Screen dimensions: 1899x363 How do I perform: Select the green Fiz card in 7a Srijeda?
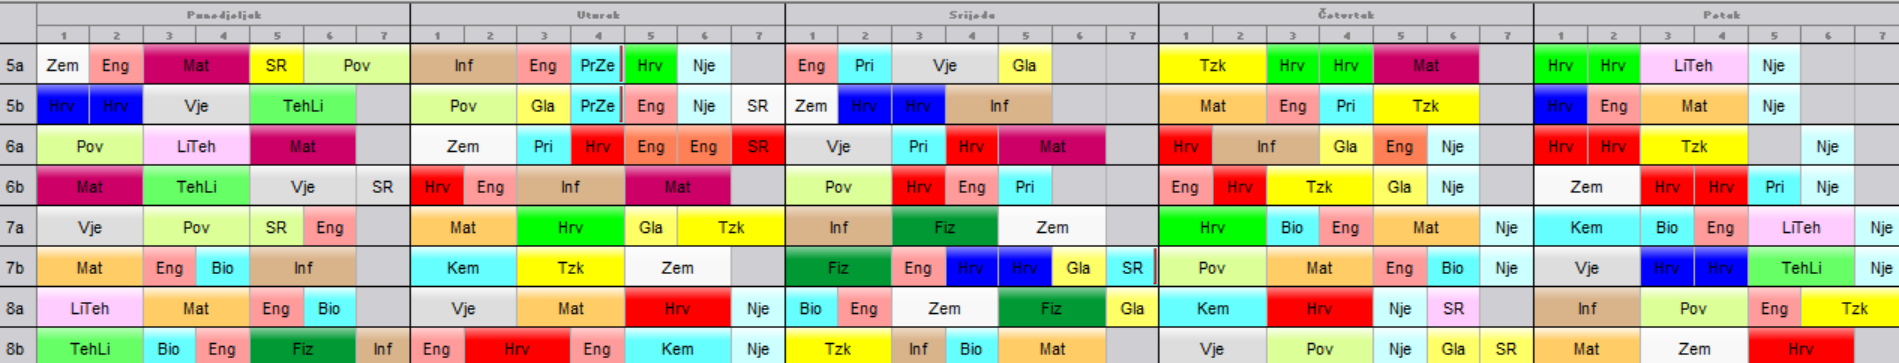[x=945, y=227]
